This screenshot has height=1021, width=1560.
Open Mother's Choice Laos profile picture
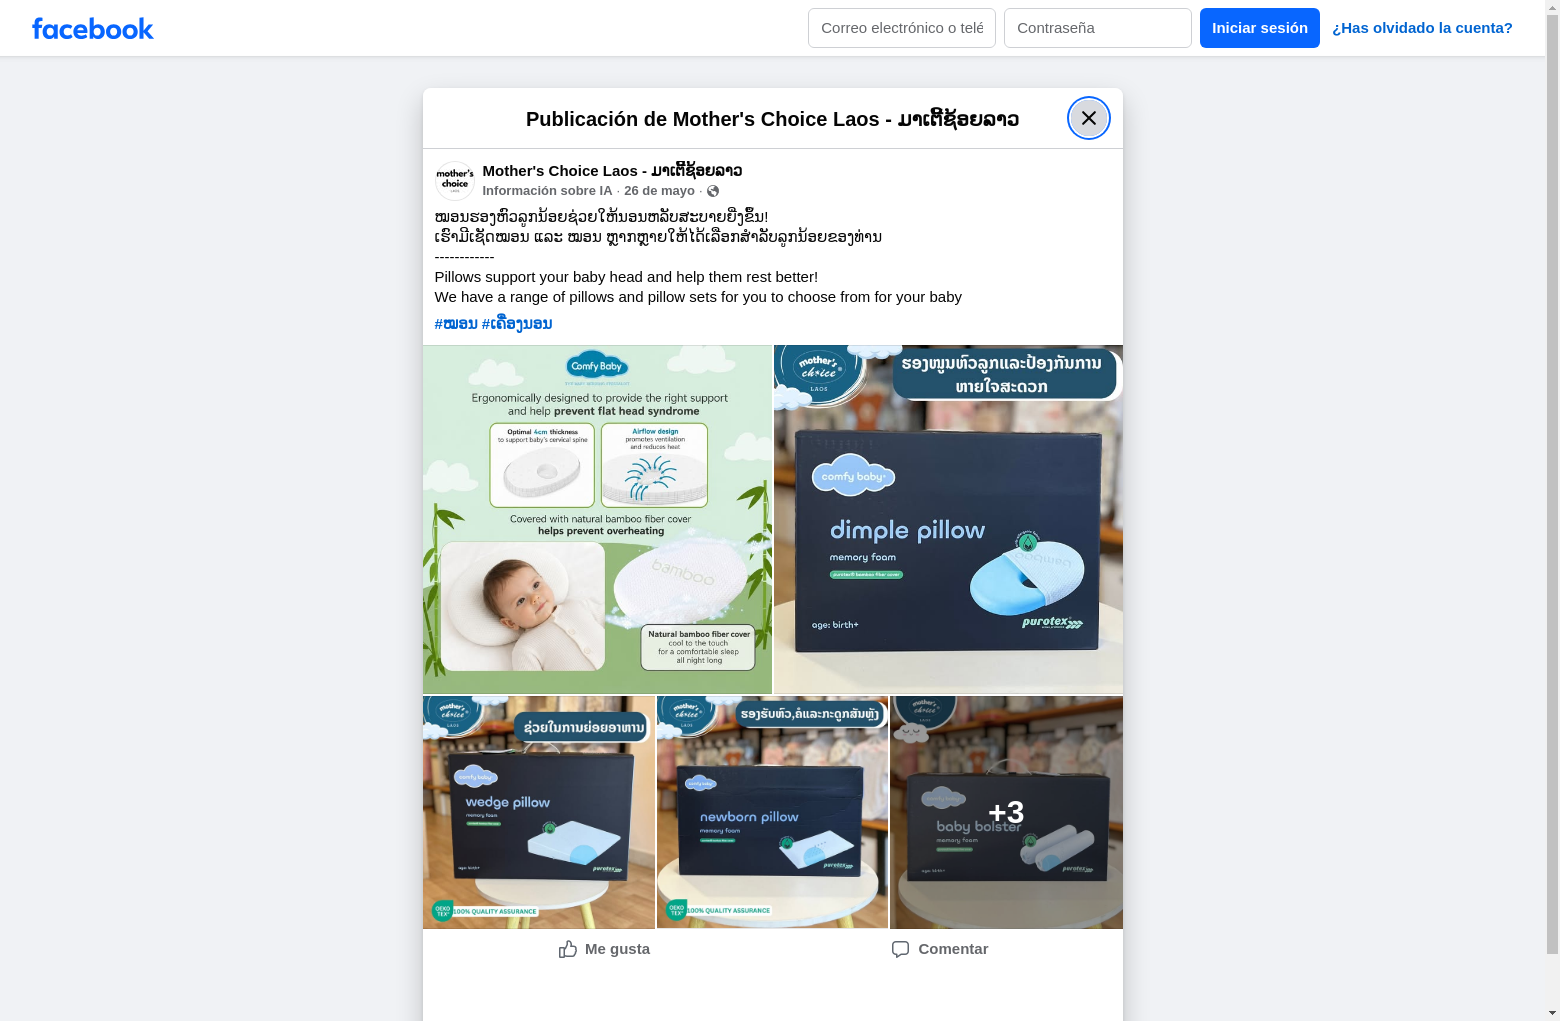[x=455, y=181]
